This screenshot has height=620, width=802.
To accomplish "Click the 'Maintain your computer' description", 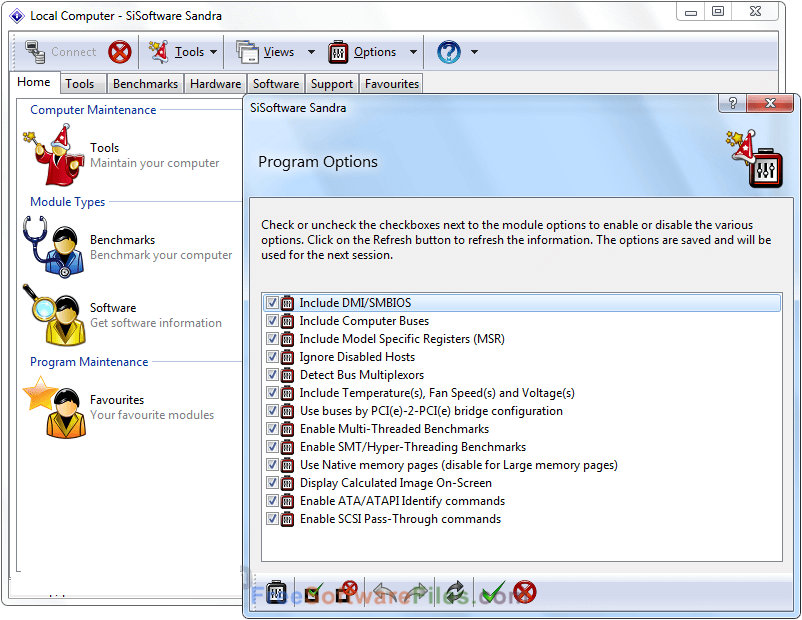I will coord(154,163).
